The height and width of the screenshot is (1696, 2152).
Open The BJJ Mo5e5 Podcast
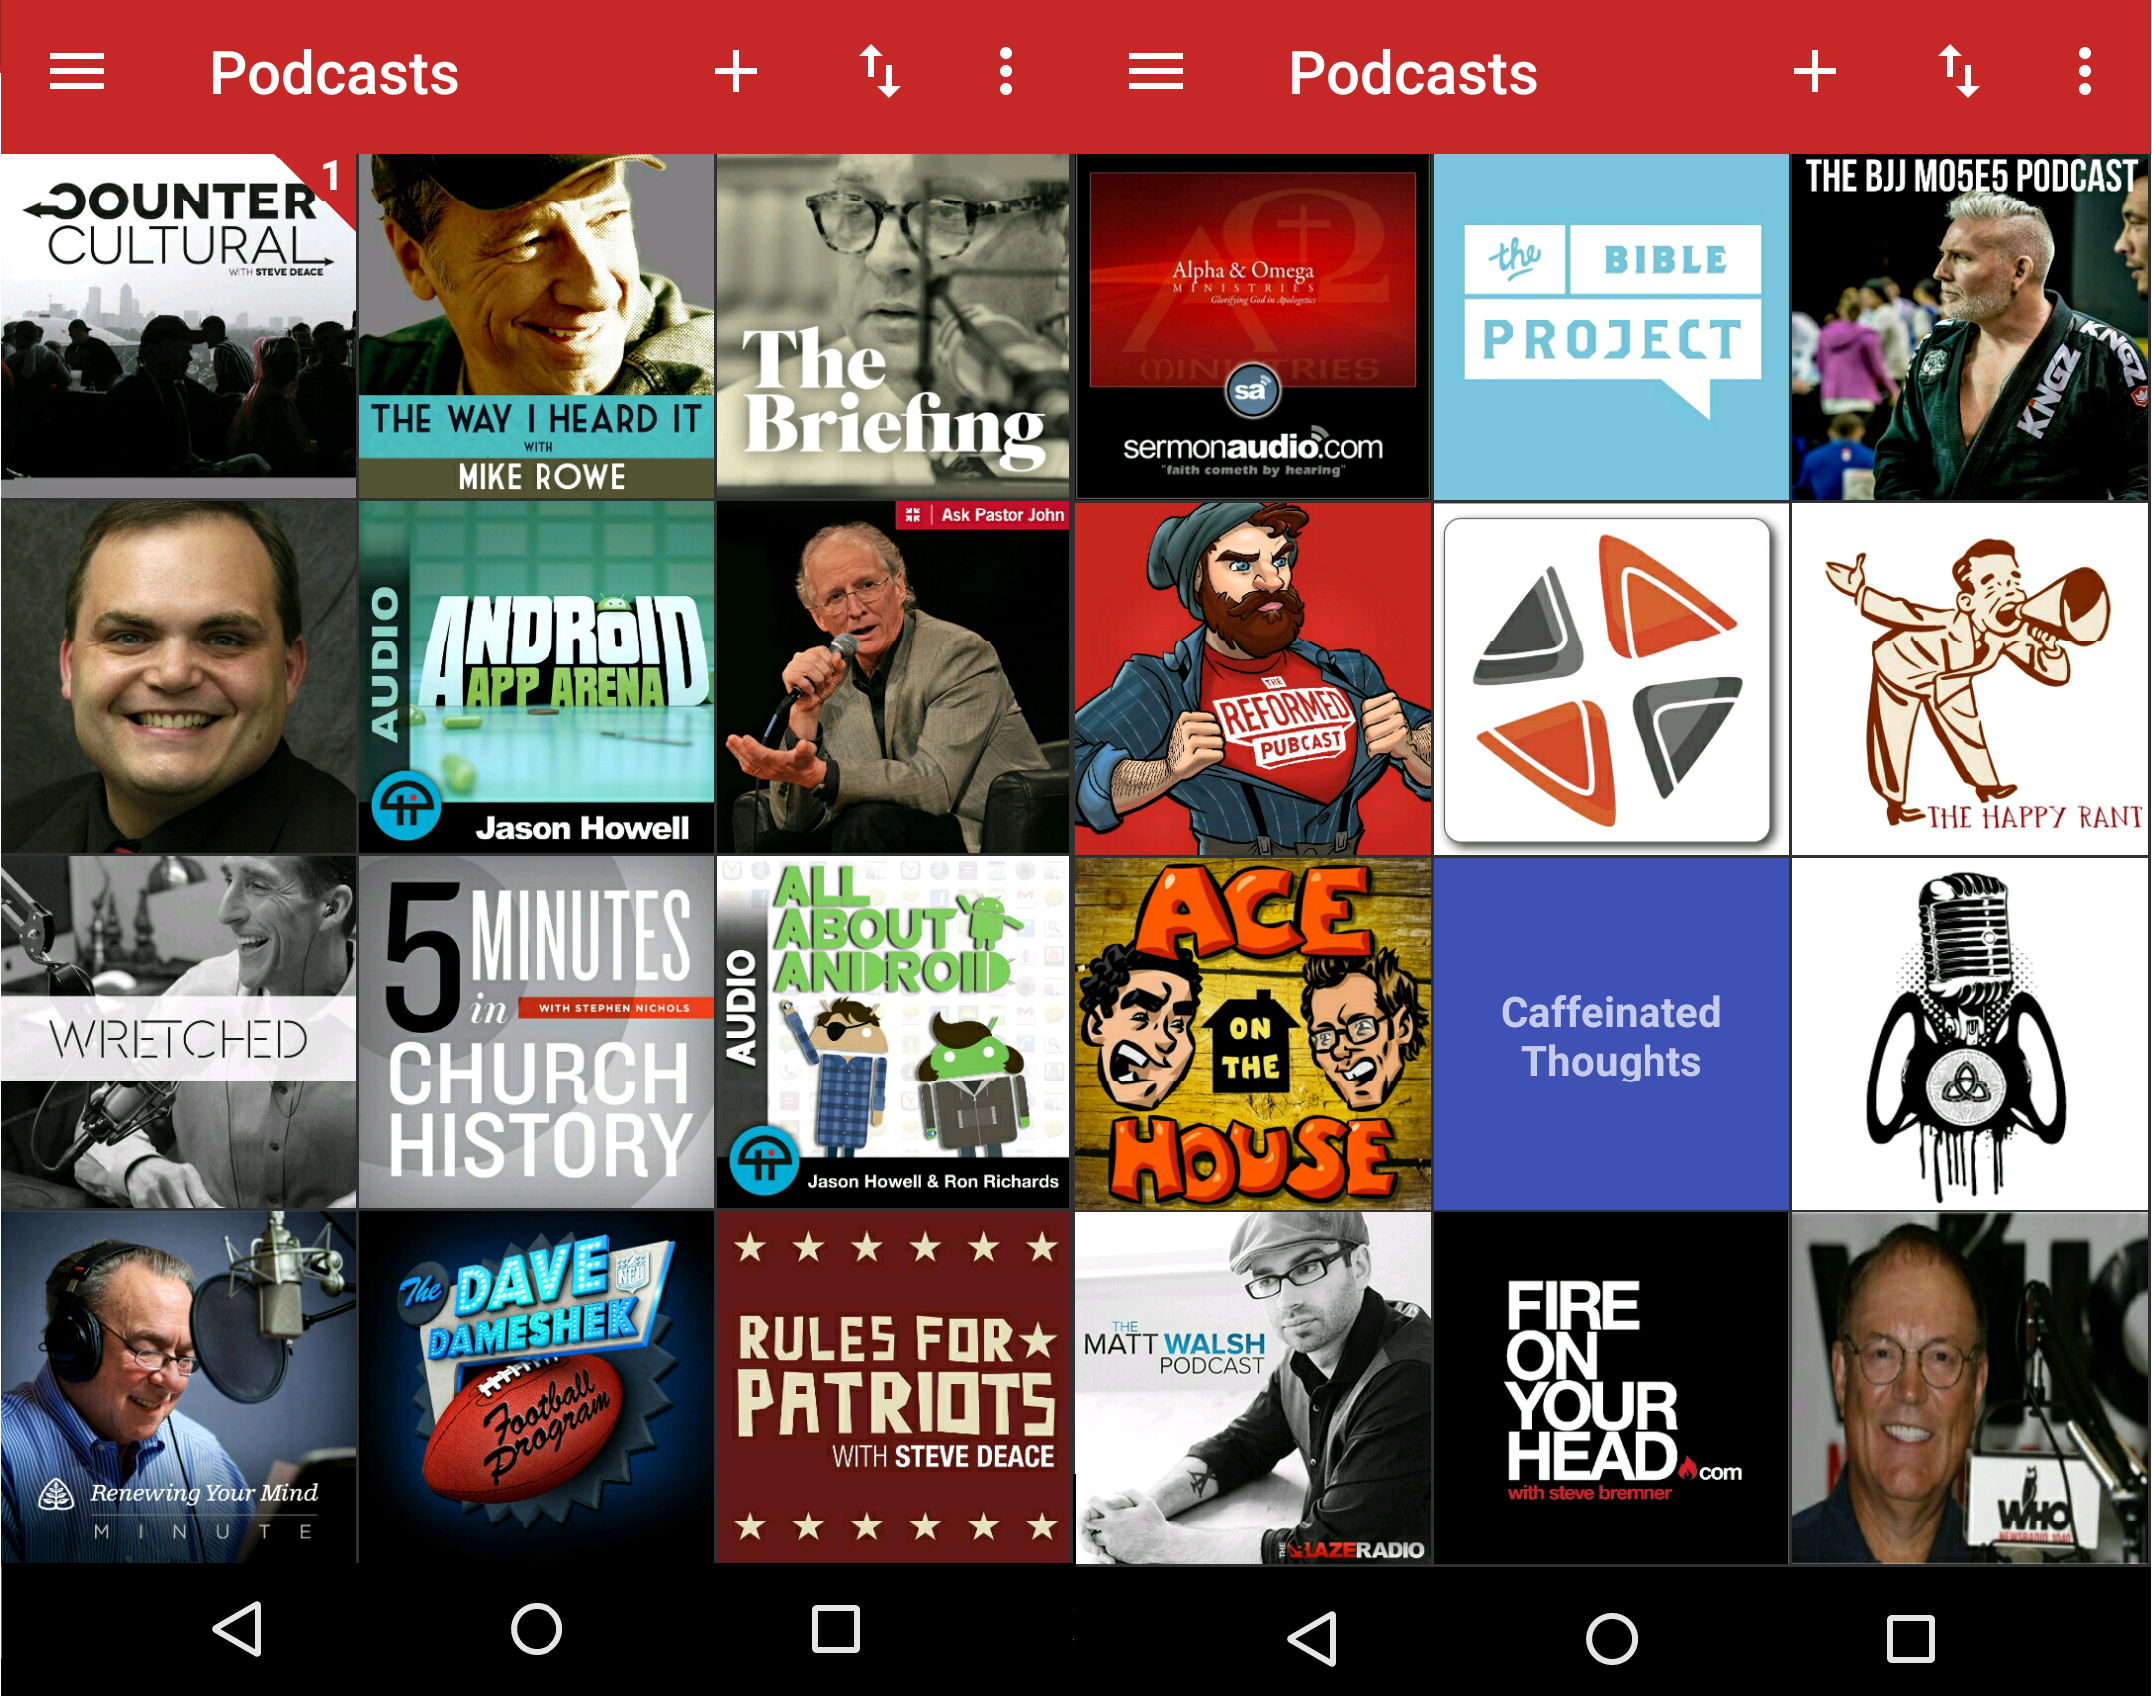(x=1970, y=326)
